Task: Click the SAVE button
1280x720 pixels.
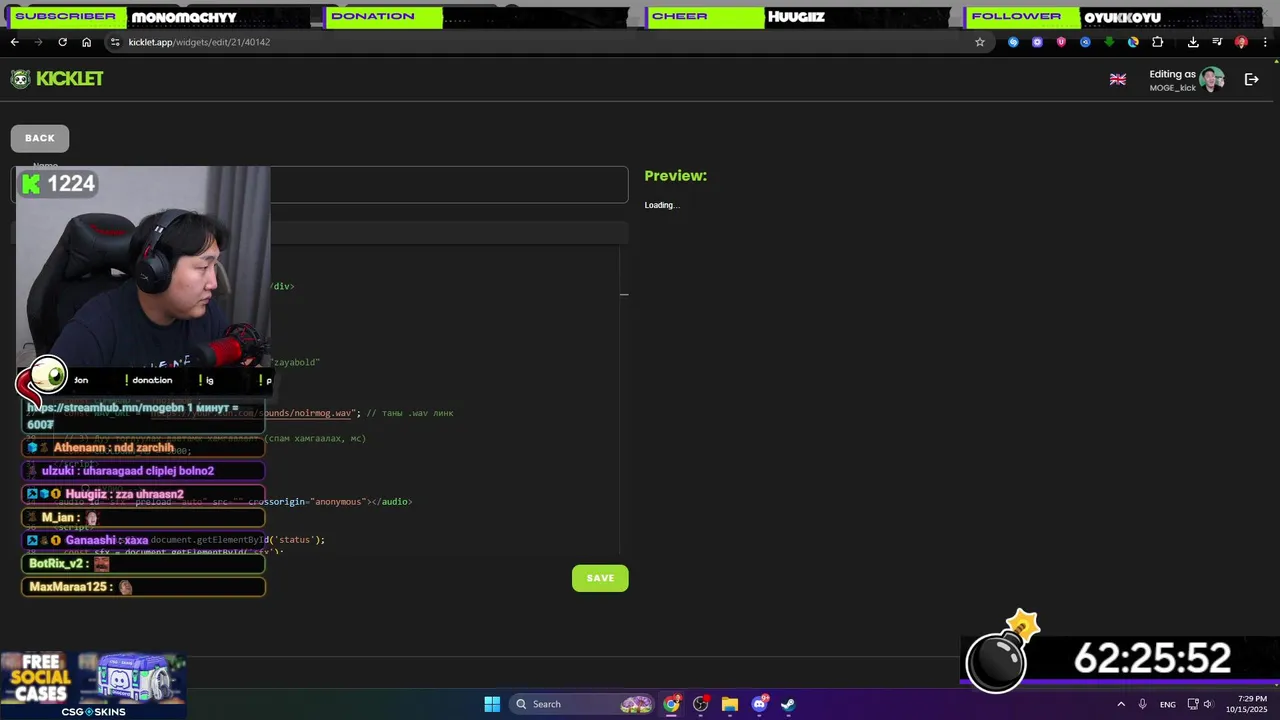Action: [x=600, y=578]
